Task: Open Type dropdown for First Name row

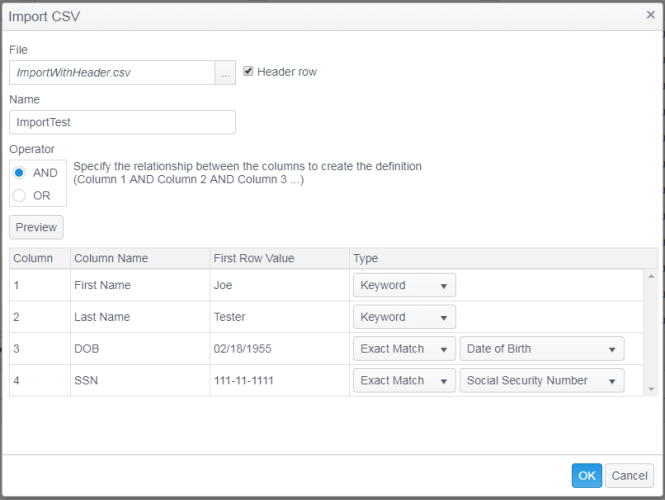Action: [404, 285]
